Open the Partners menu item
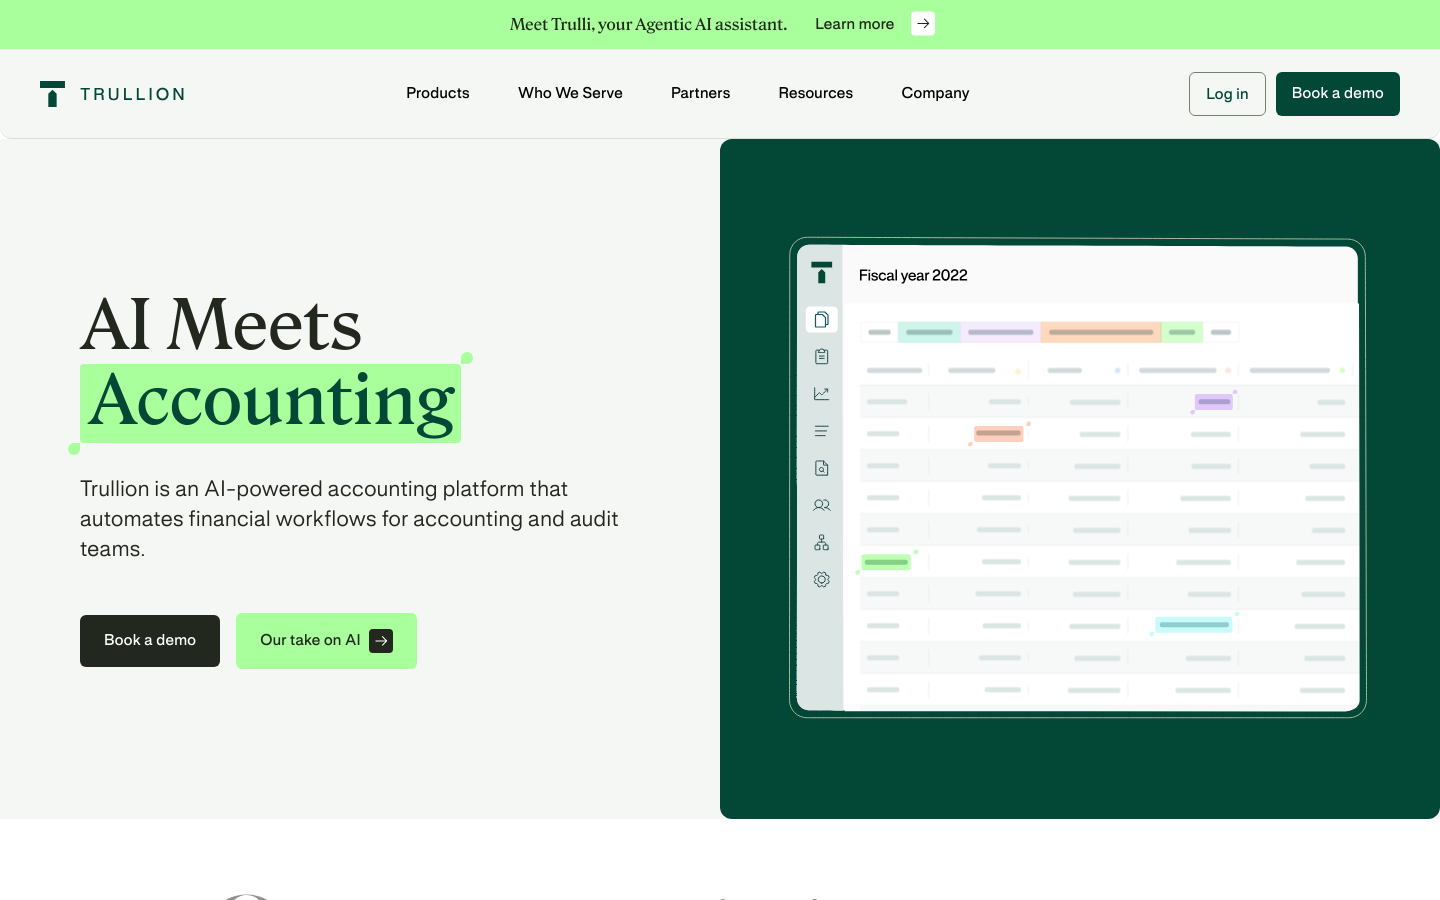 (x=700, y=93)
